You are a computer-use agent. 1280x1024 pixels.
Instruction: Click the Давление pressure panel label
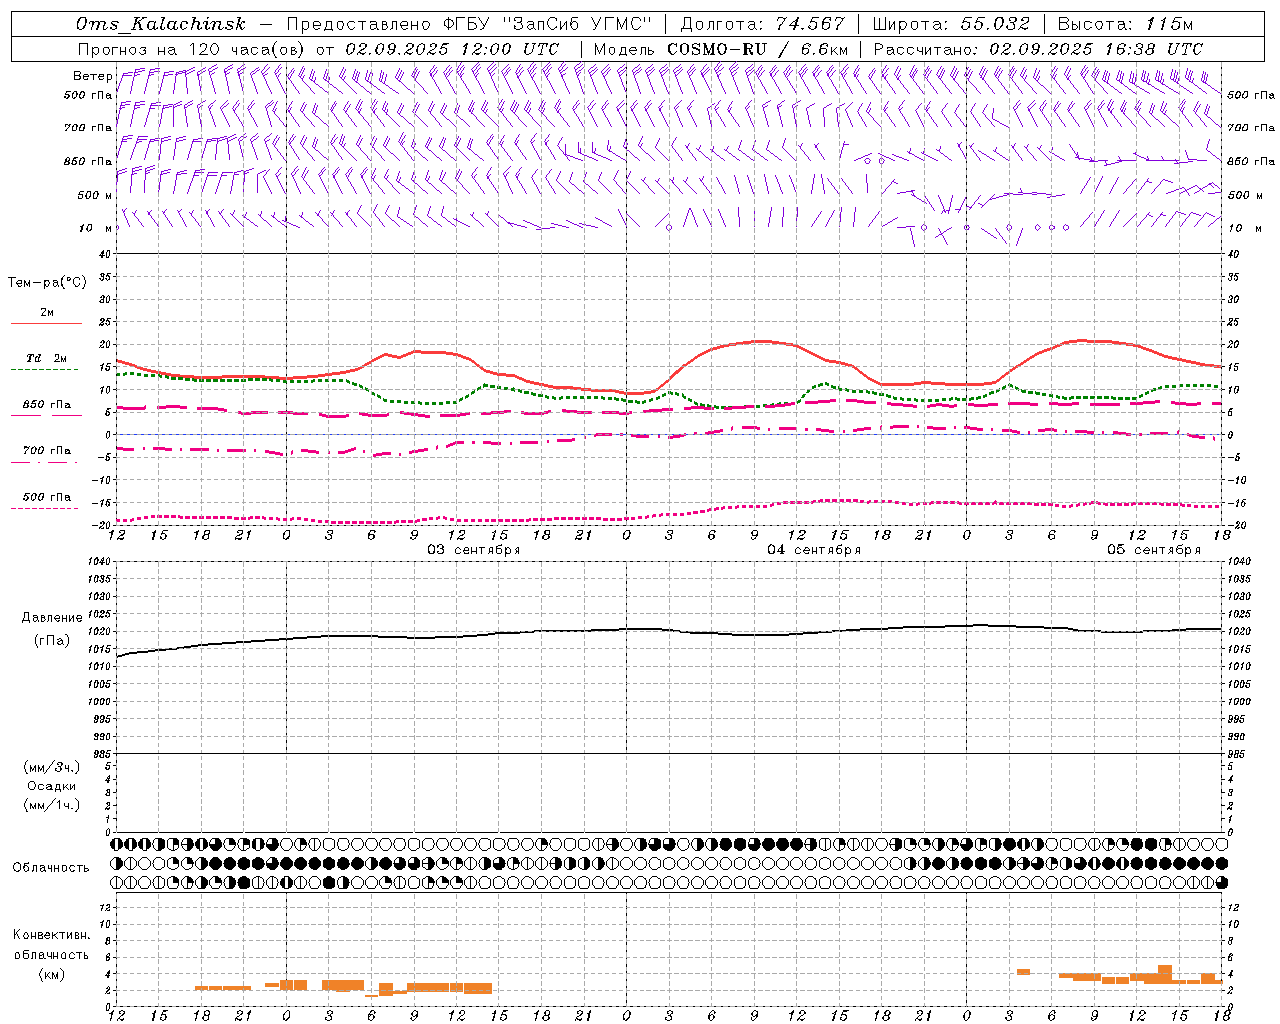pyautogui.click(x=52, y=618)
